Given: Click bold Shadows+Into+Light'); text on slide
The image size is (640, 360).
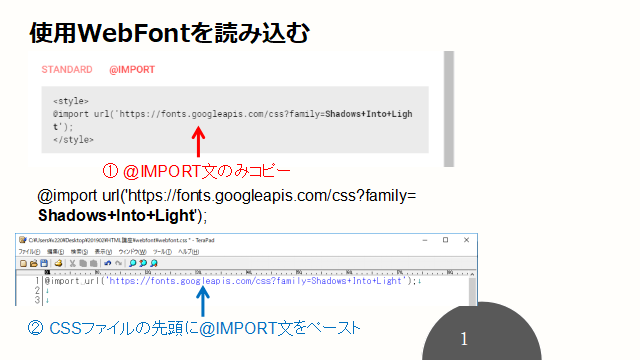Looking at the screenshot, I should tap(122, 216).
